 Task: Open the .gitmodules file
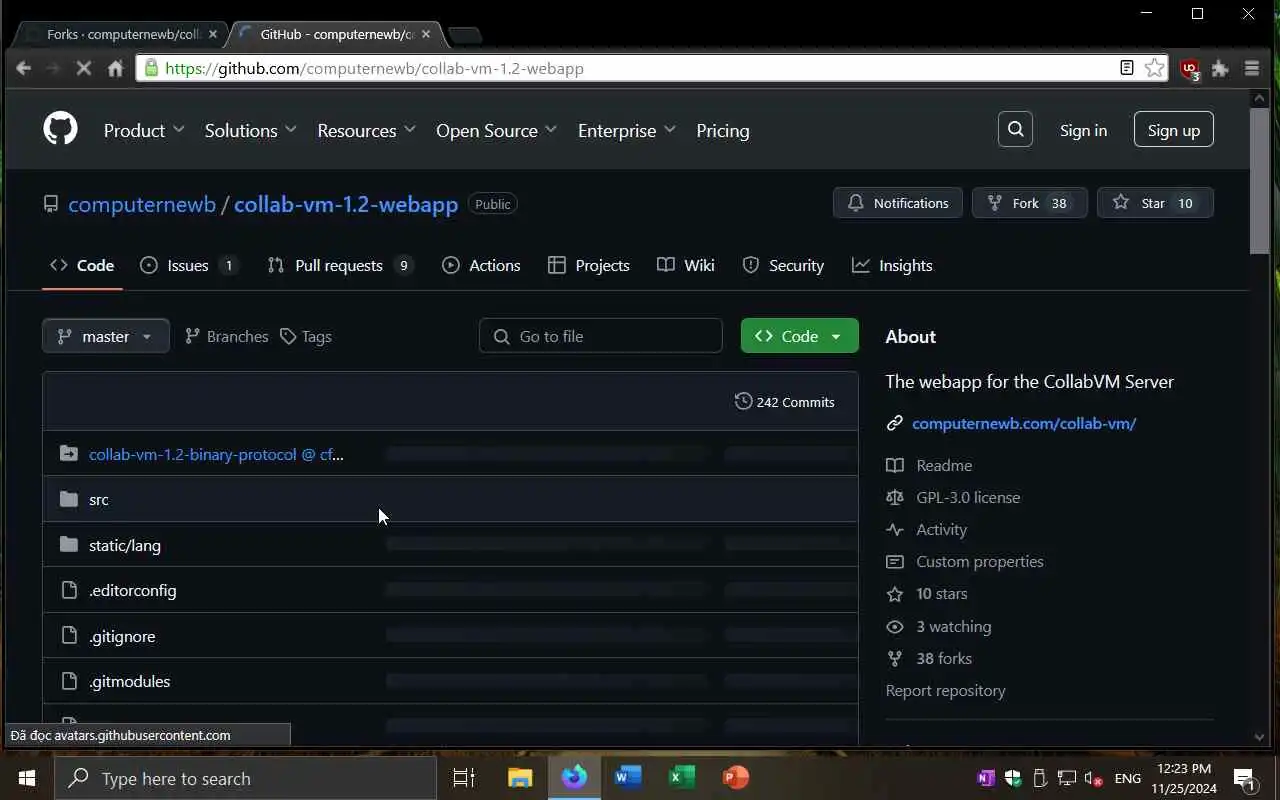tap(129, 681)
